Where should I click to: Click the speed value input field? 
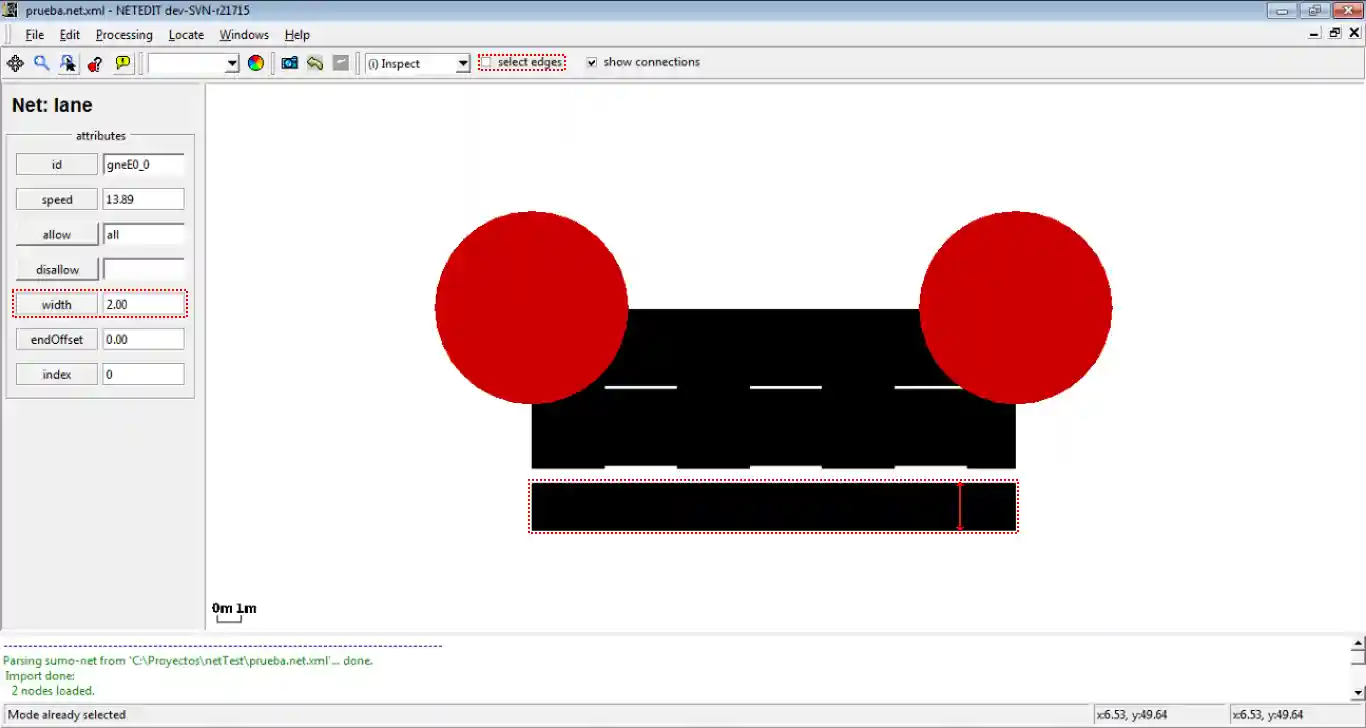[143, 200]
